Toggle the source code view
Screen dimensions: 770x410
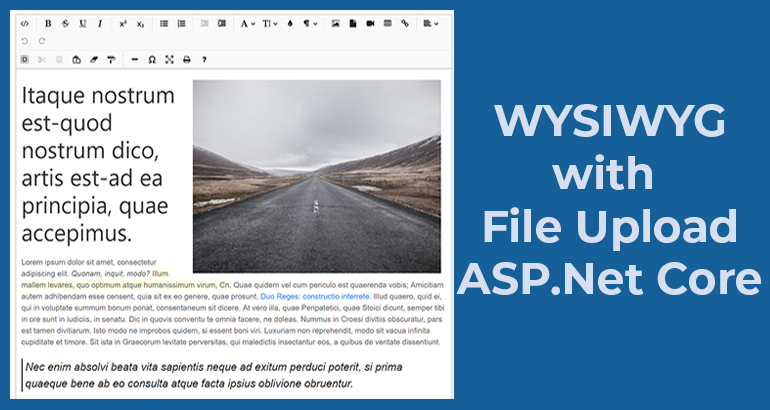[x=25, y=24]
